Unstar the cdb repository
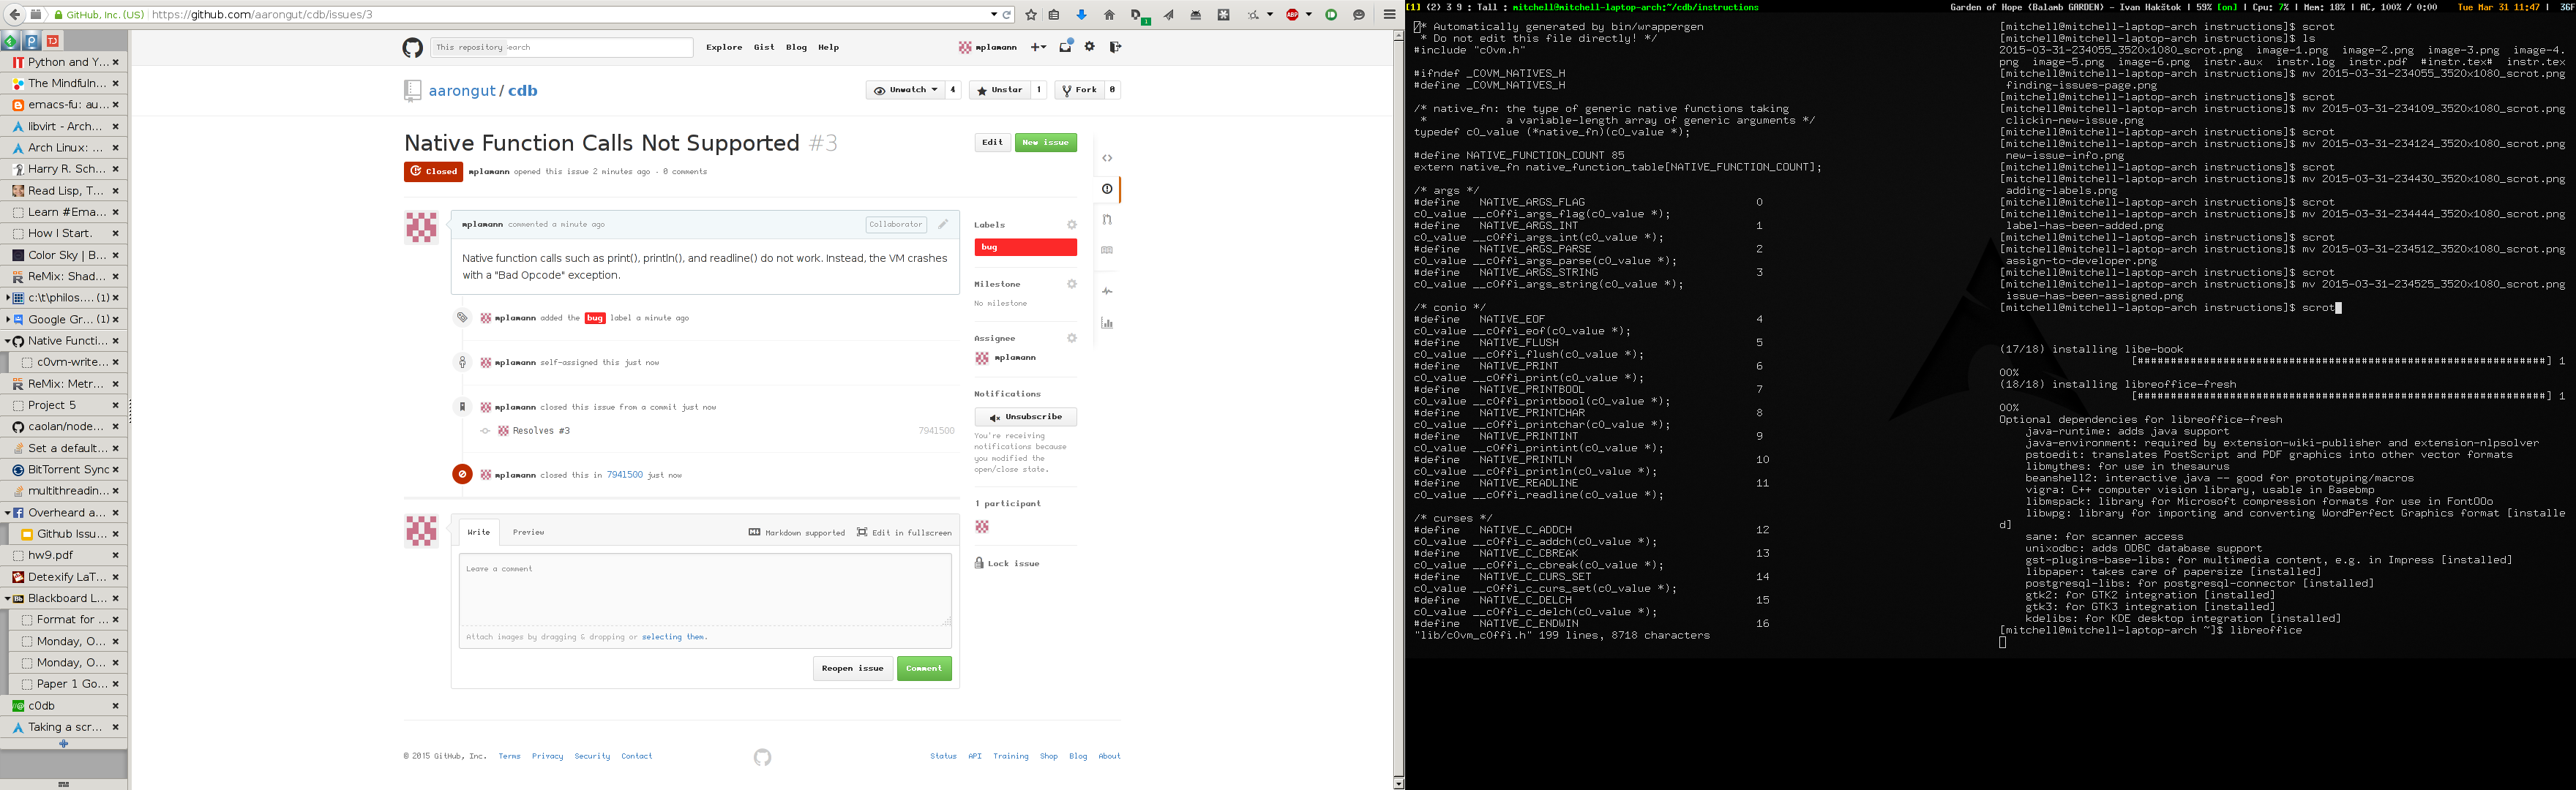This screenshot has height=790, width=2576. click(999, 90)
